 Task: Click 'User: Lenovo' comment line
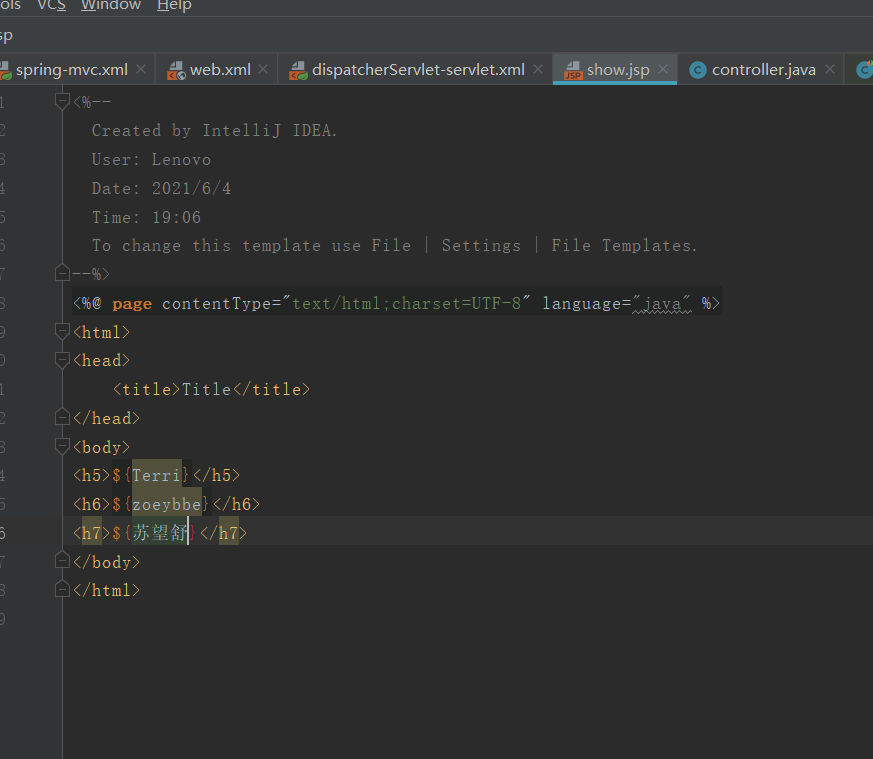point(151,160)
